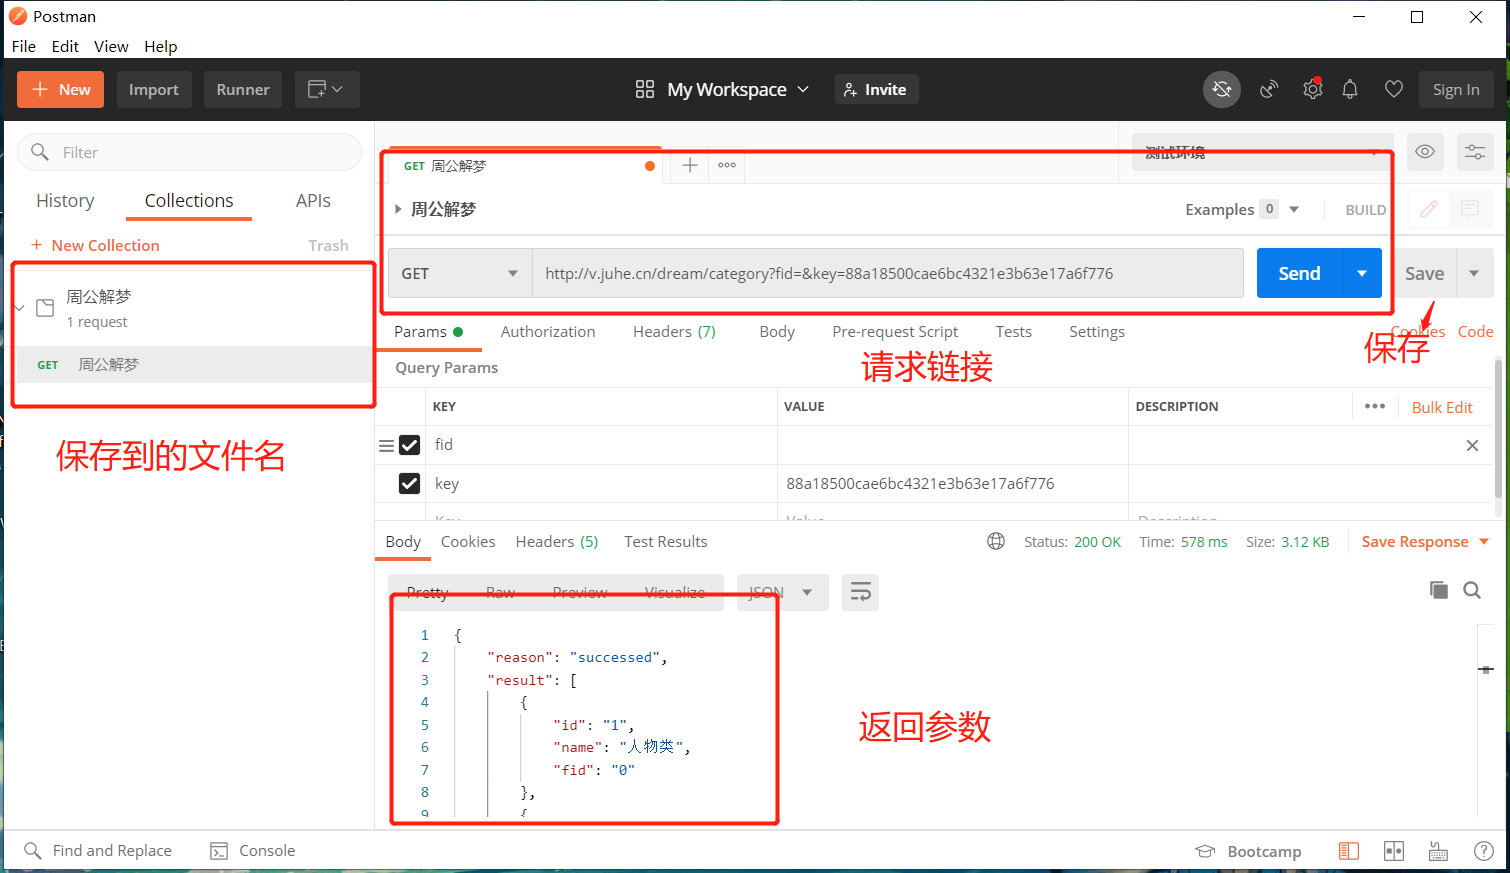The image size is (1510, 873).
Task: Delete the fid parameter row
Action: click(x=1472, y=446)
